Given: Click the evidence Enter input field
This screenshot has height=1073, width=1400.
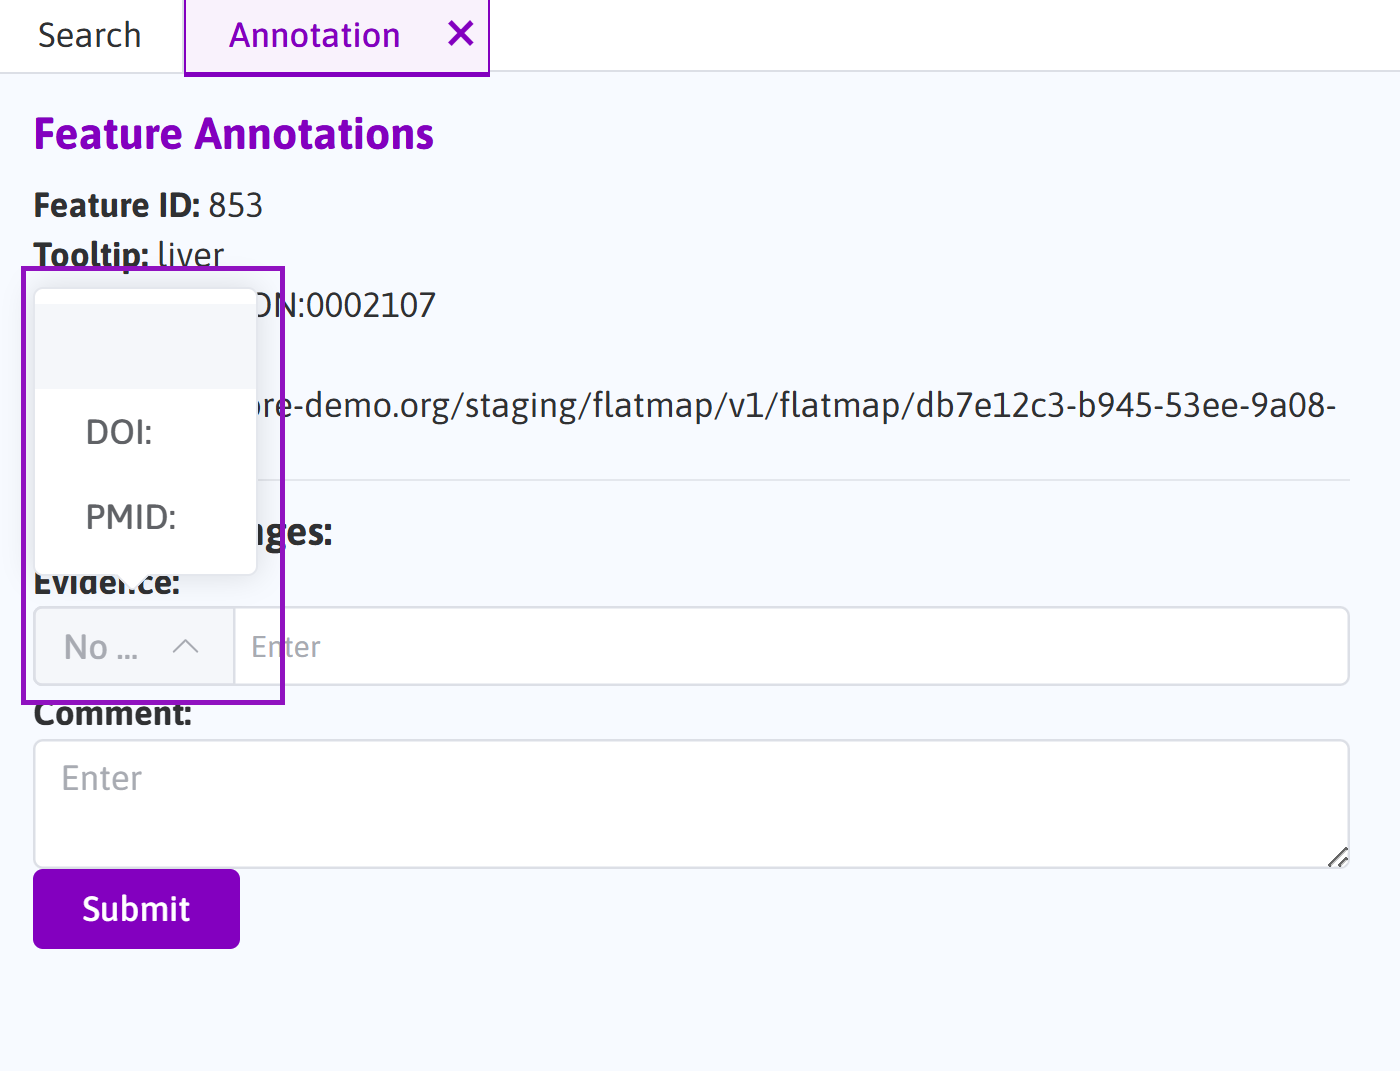Looking at the screenshot, I should click(x=791, y=647).
